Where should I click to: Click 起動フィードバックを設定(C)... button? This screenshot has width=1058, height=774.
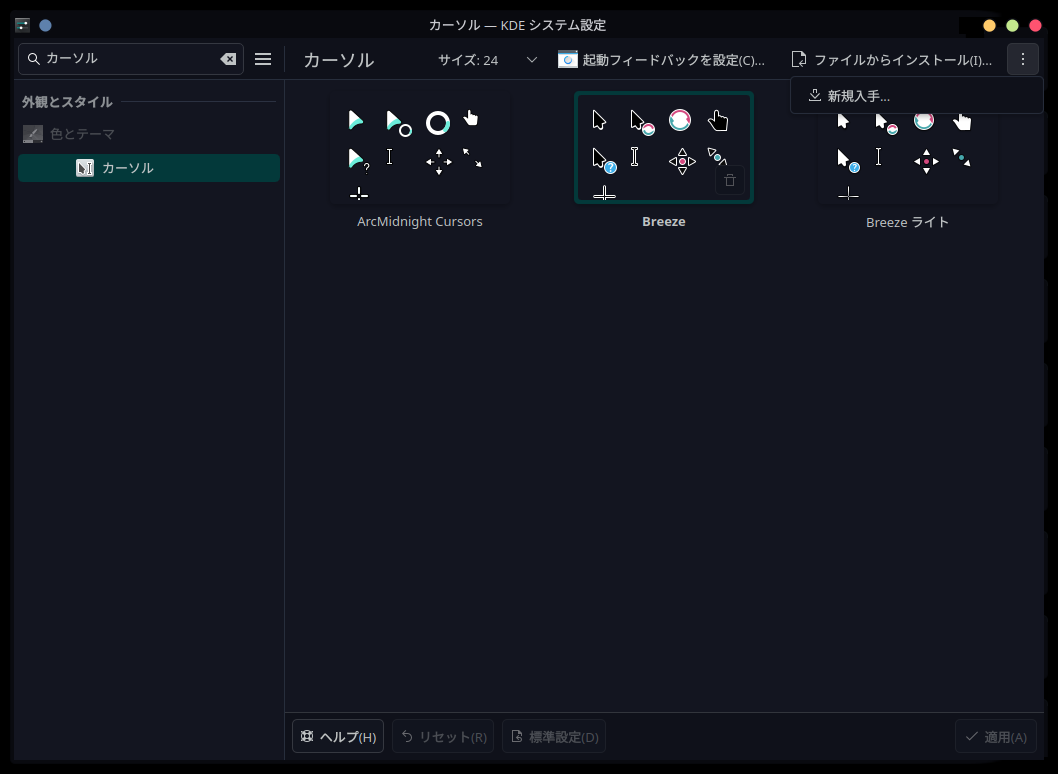pos(661,60)
